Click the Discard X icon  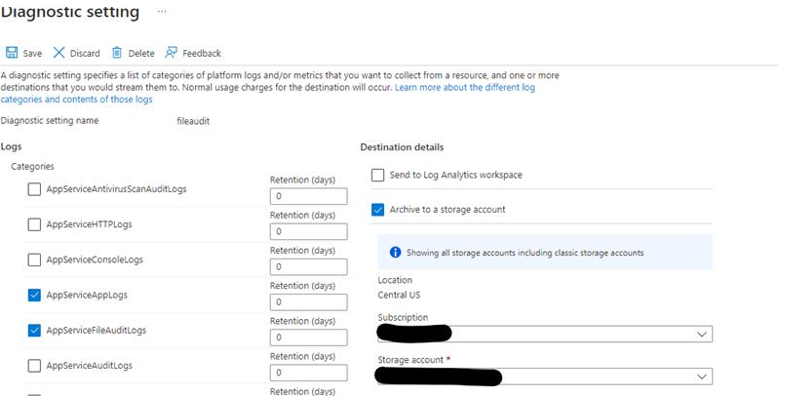tap(59, 53)
